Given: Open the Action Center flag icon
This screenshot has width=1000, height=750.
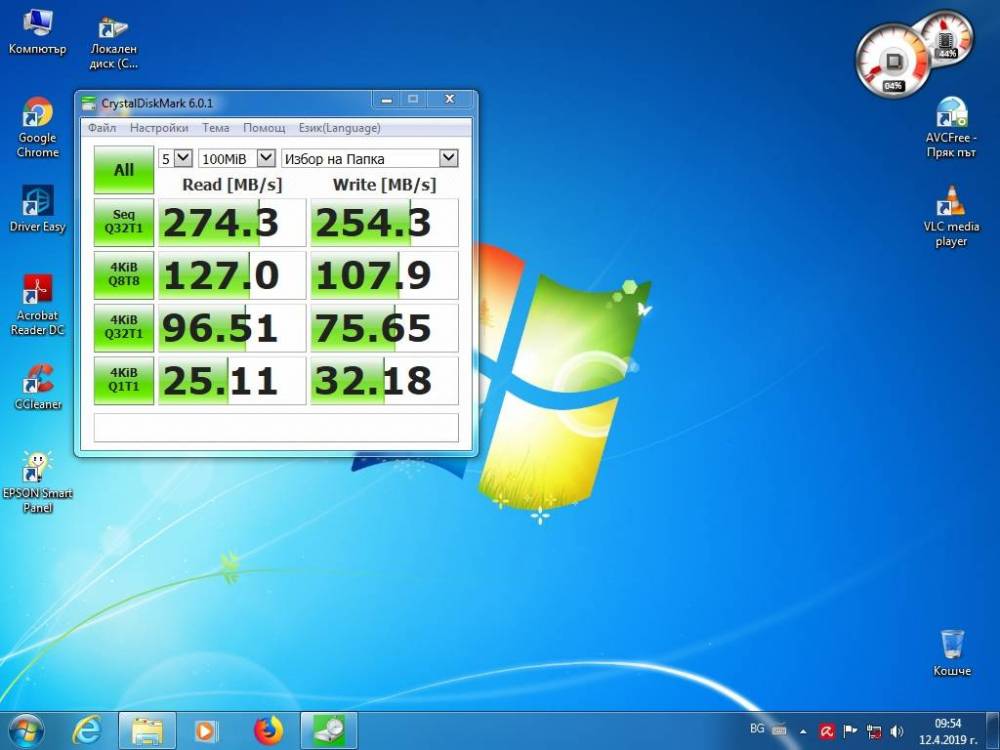Looking at the screenshot, I should pos(850,731).
